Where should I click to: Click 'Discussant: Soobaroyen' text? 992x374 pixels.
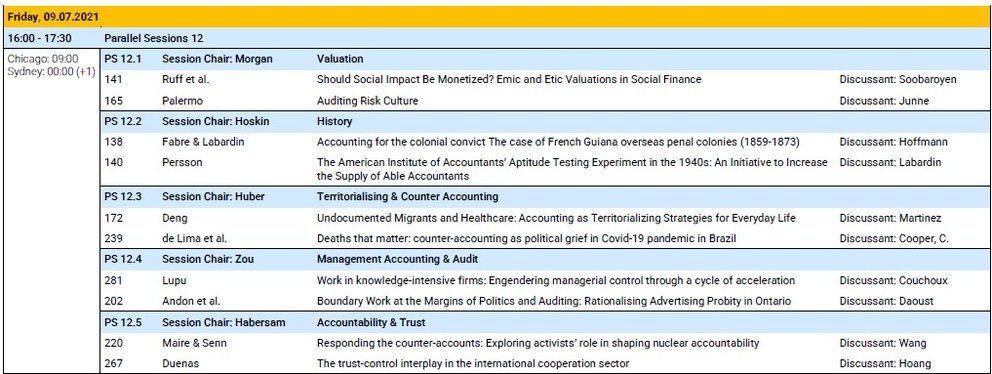click(x=898, y=80)
